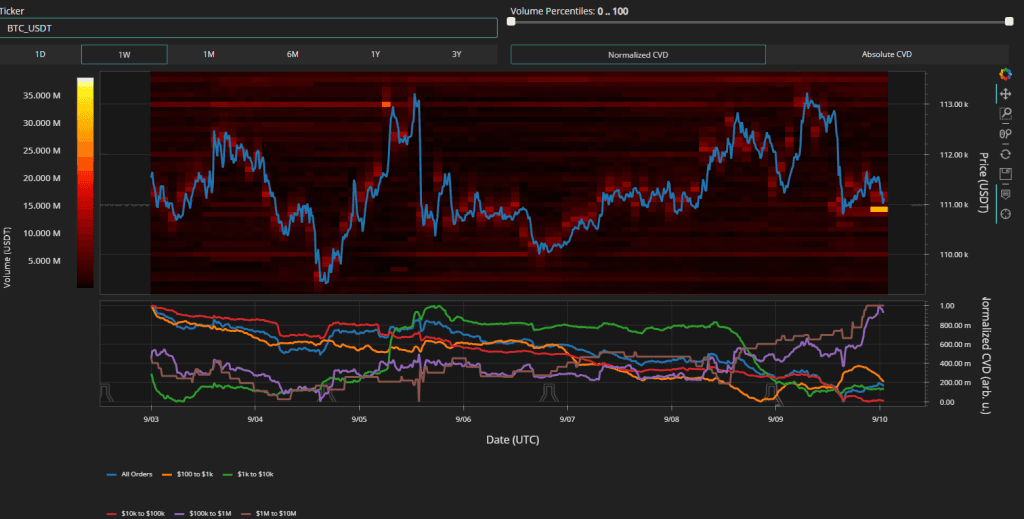Activate the Box Zoom tool

pyautogui.click(x=1005, y=114)
